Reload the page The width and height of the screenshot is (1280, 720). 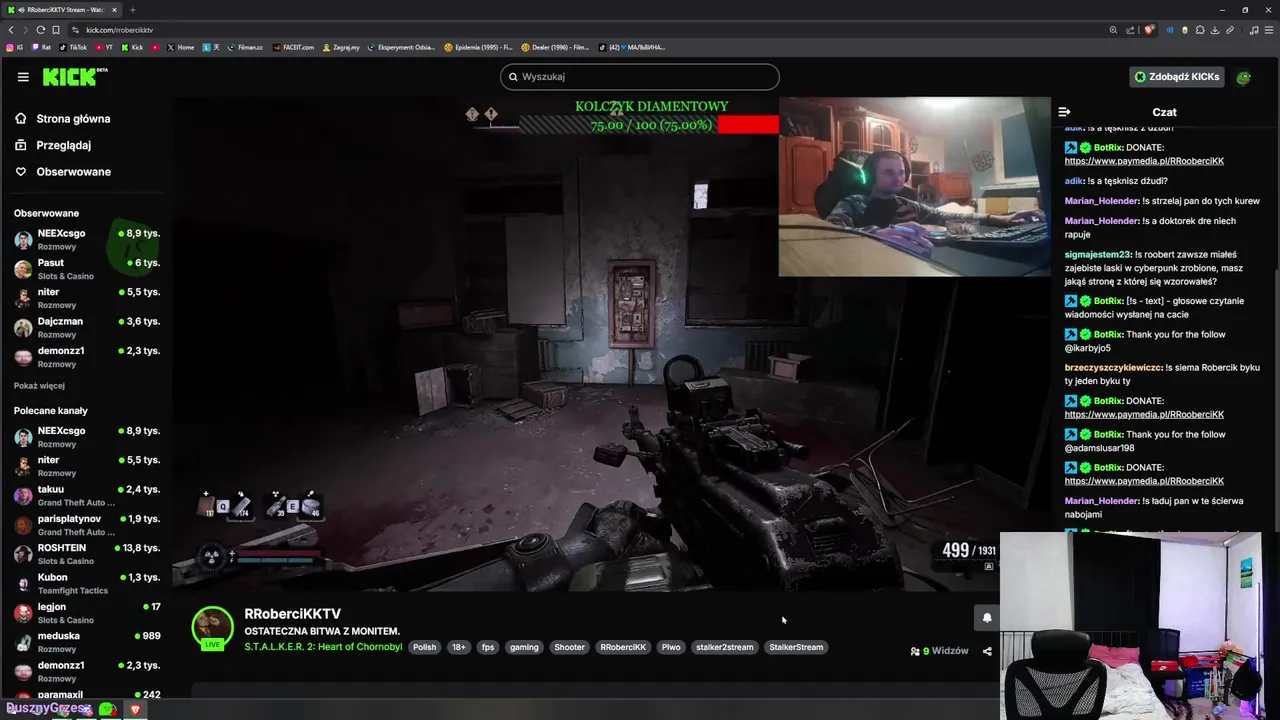(40, 30)
